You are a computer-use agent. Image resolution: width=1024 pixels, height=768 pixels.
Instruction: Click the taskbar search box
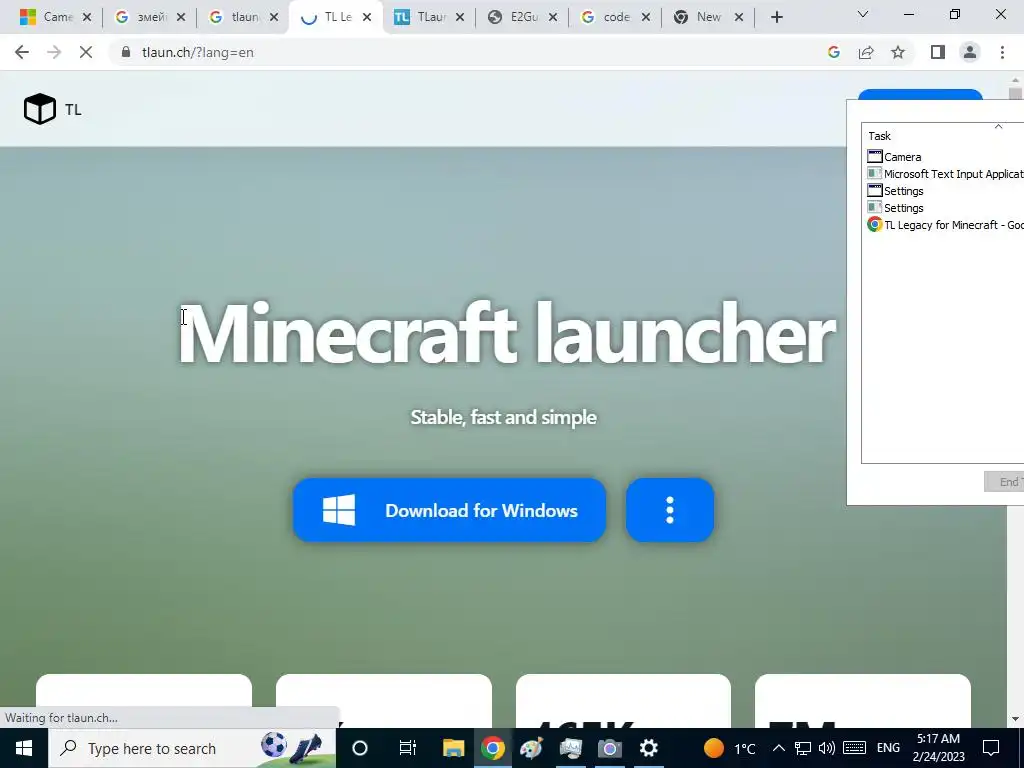(192, 748)
